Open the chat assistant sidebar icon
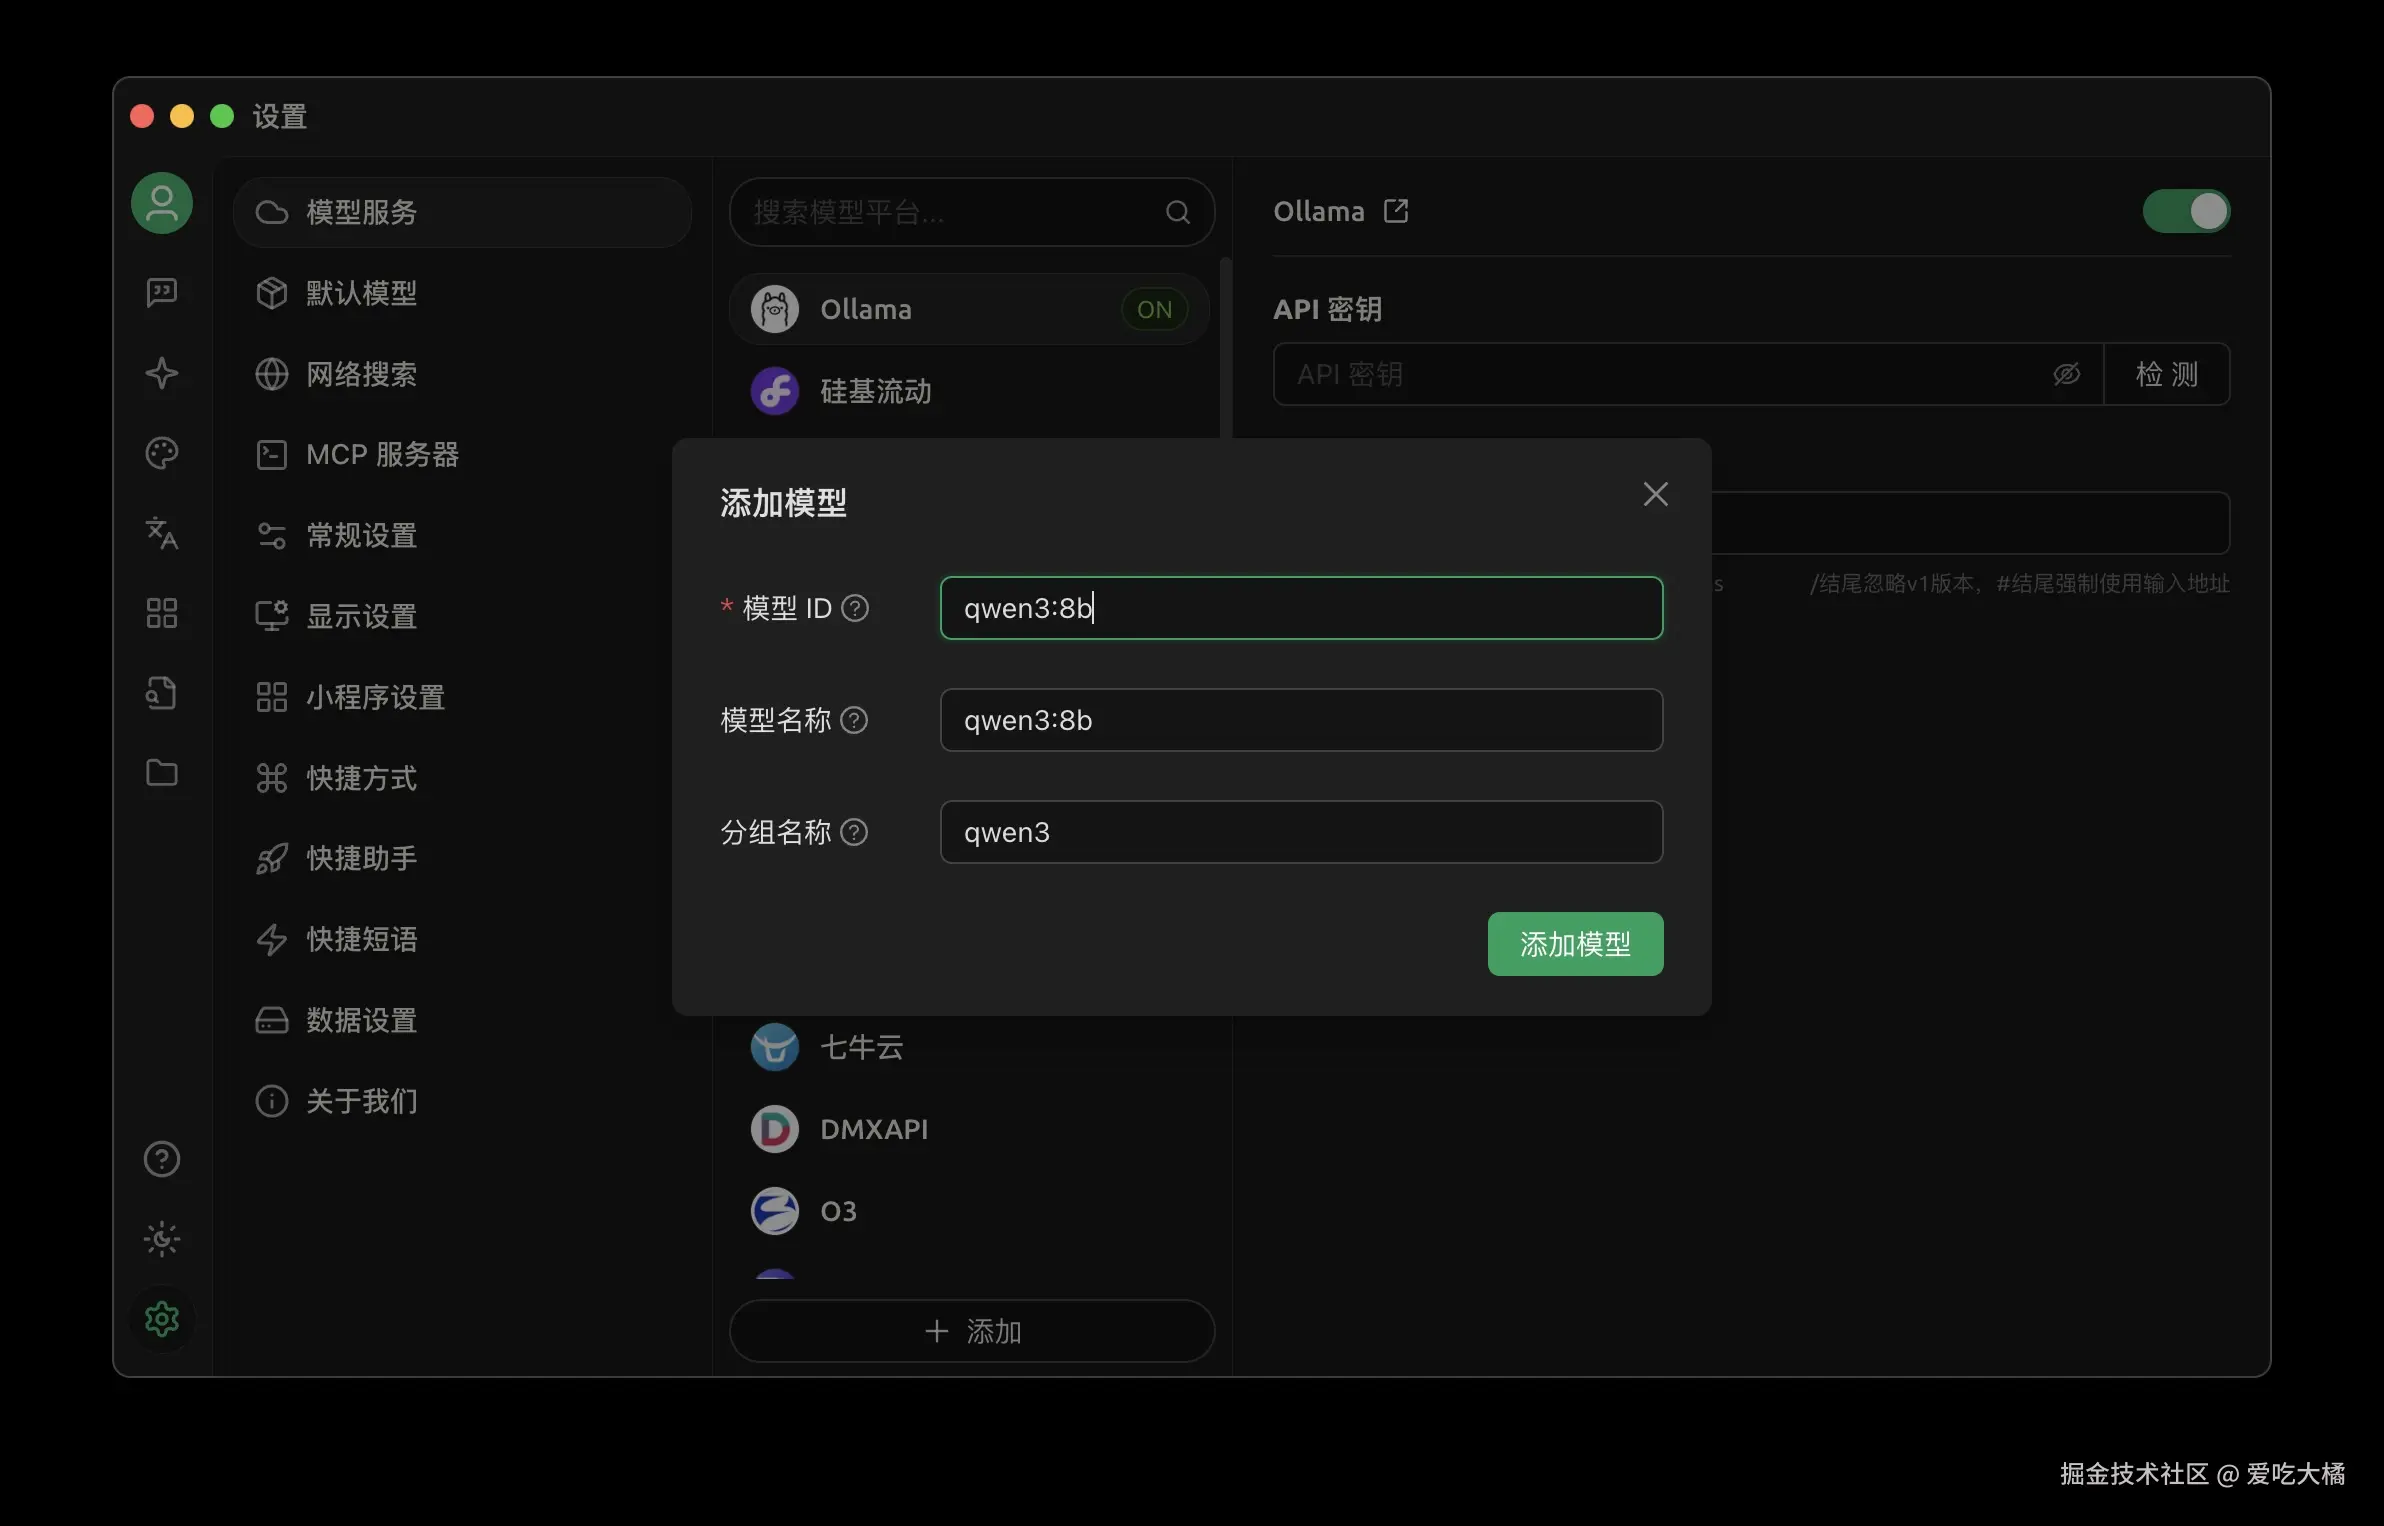 point(162,293)
